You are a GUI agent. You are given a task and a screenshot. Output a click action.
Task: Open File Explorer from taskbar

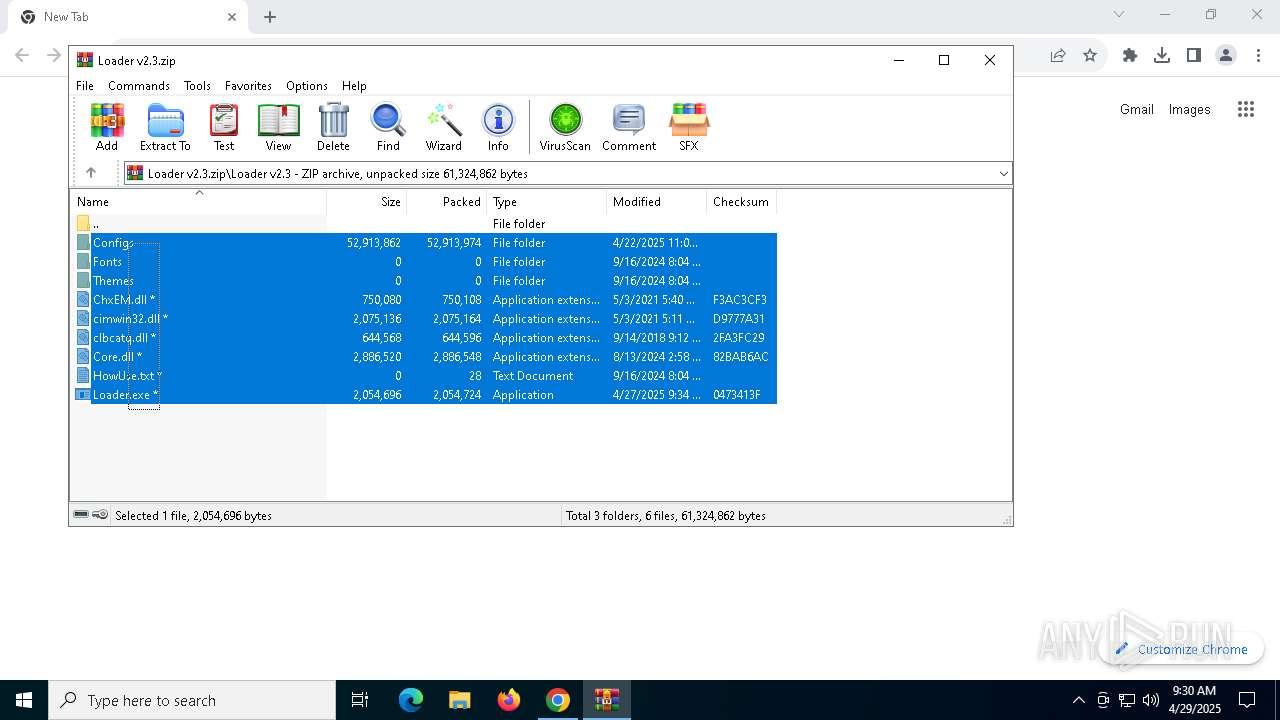tap(460, 700)
